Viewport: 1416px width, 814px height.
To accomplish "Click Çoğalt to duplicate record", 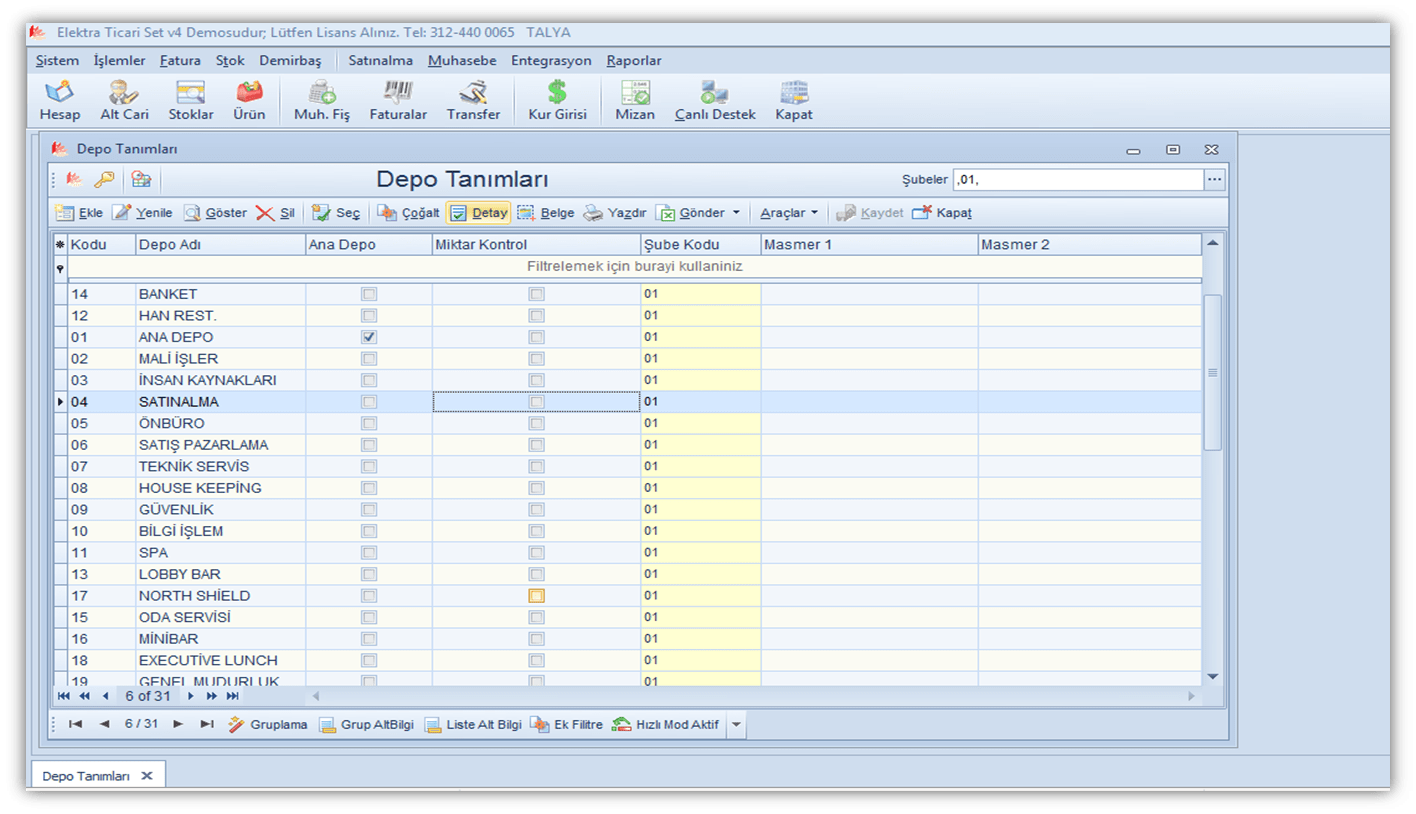I will point(408,213).
